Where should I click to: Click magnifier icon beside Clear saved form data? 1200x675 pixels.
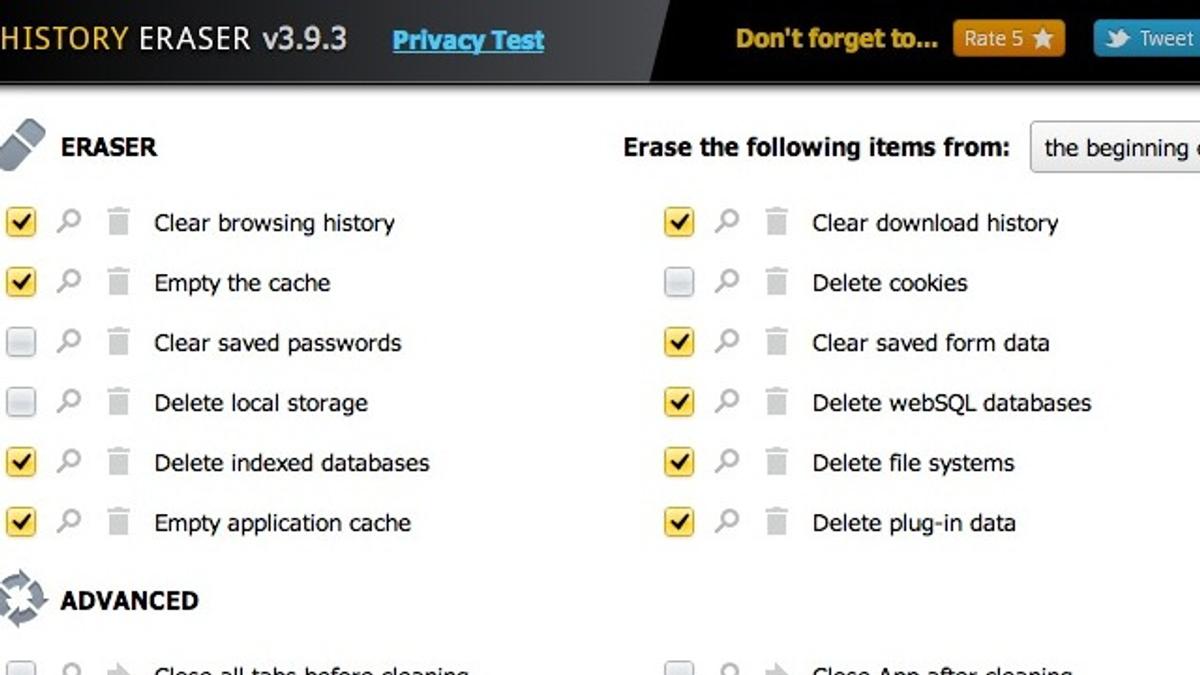[727, 341]
